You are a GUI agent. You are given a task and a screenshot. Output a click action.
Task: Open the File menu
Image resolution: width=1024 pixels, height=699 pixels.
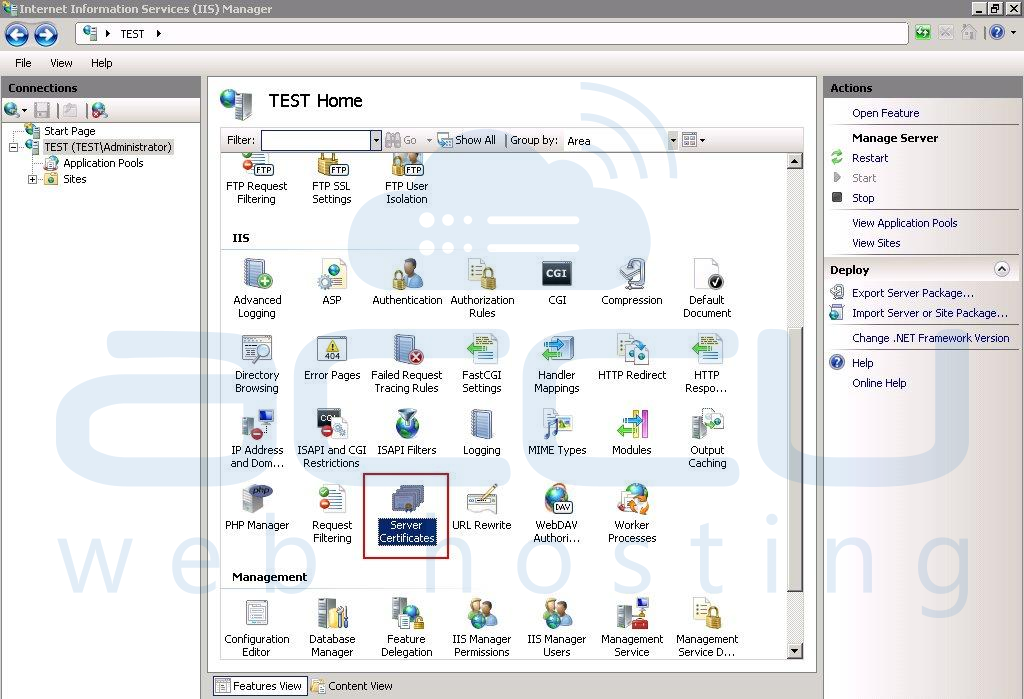point(23,63)
